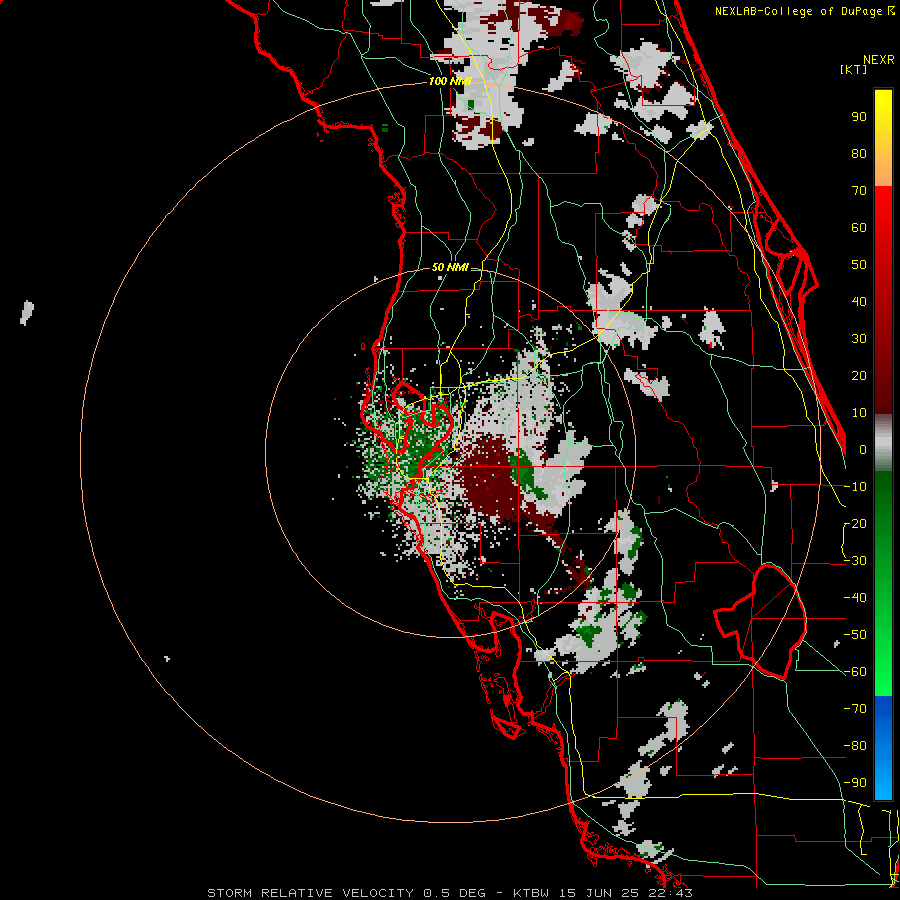Select the -30 legend value
Viewport: 900px width, 900px height.
pos(855,561)
